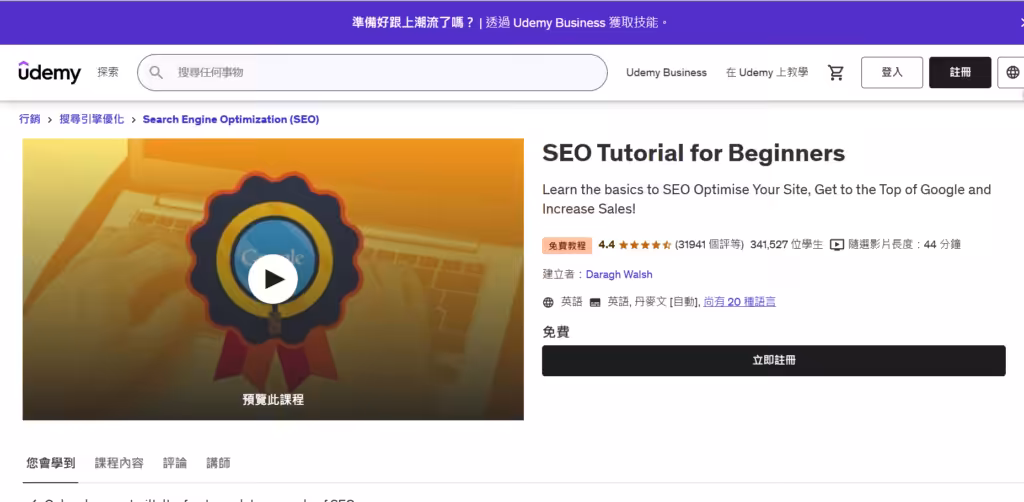Click the (31941 個評等) ratings count
The image size is (1024, 502).
pyautogui.click(x=709, y=245)
